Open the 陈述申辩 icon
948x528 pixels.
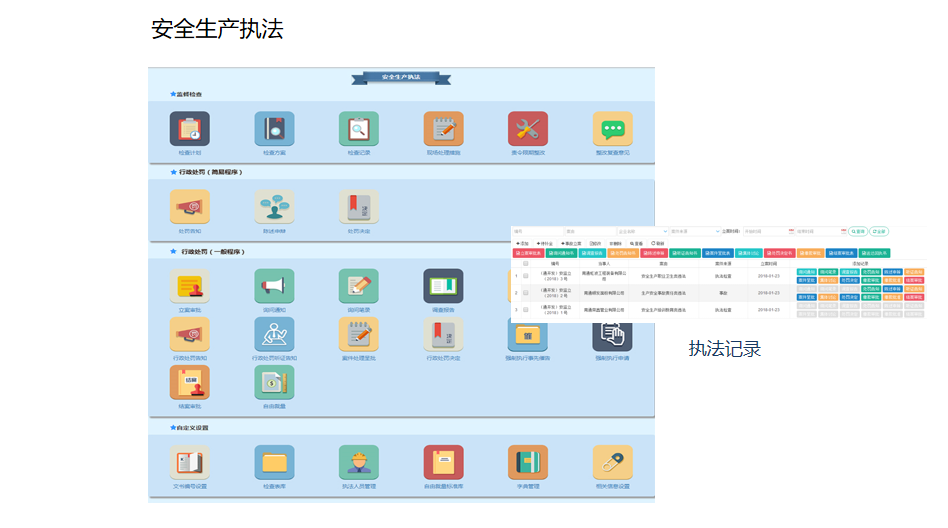[x=274, y=207]
